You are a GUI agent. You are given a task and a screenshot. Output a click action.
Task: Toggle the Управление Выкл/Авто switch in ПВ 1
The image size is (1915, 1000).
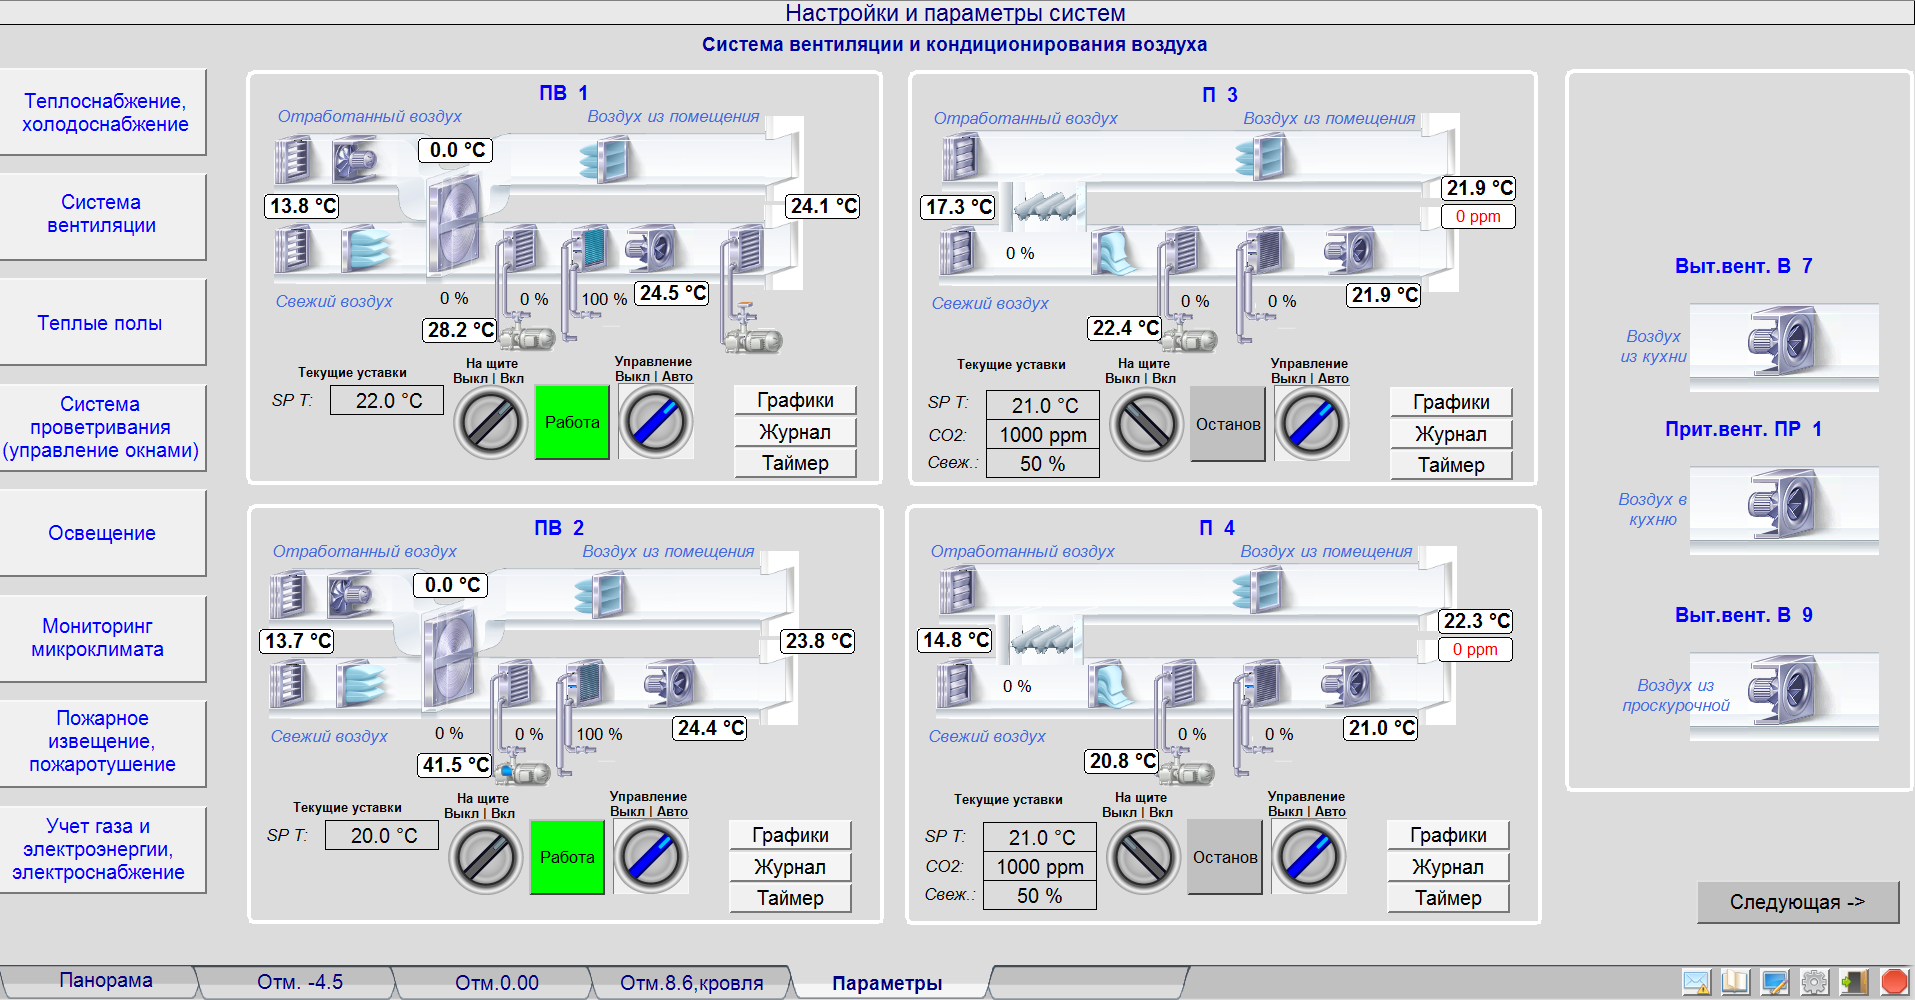655,422
